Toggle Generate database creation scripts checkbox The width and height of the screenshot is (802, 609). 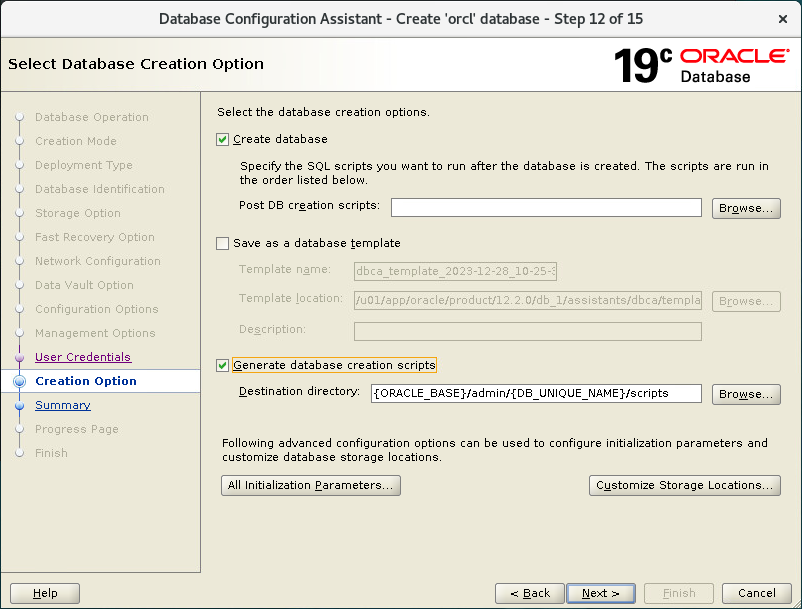[x=222, y=366]
